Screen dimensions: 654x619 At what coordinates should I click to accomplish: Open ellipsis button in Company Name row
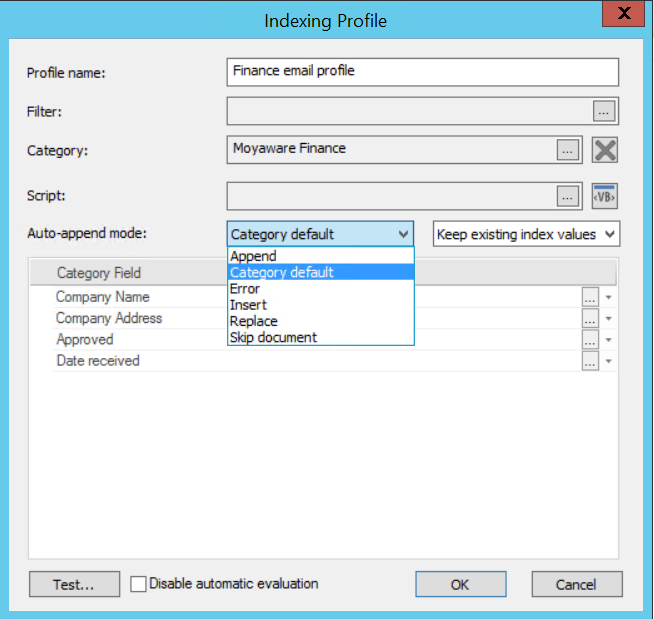590,297
